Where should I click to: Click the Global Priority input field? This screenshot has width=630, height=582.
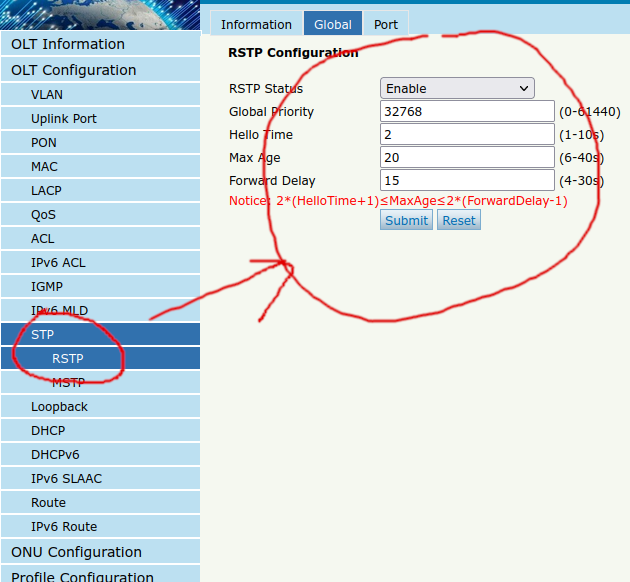(x=467, y=112)
